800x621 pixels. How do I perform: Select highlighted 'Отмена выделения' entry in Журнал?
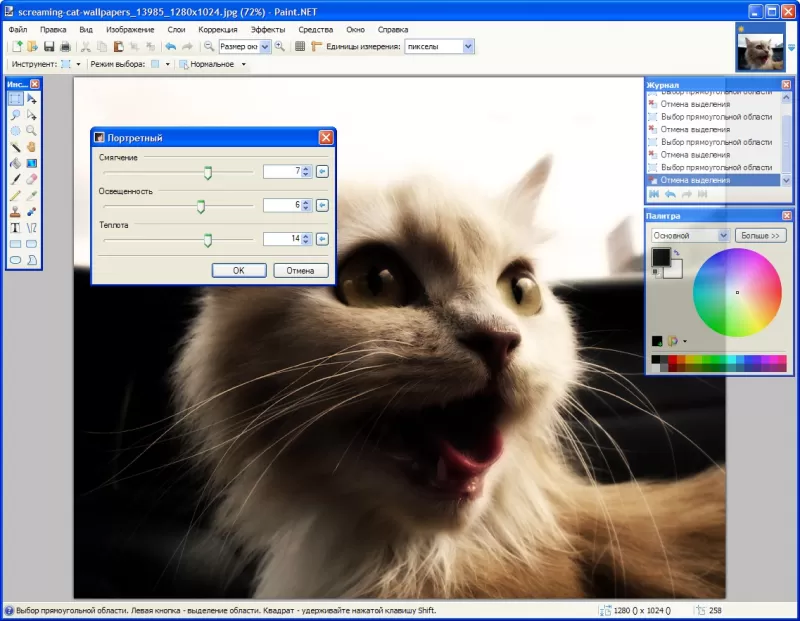(x=713, y=180)
